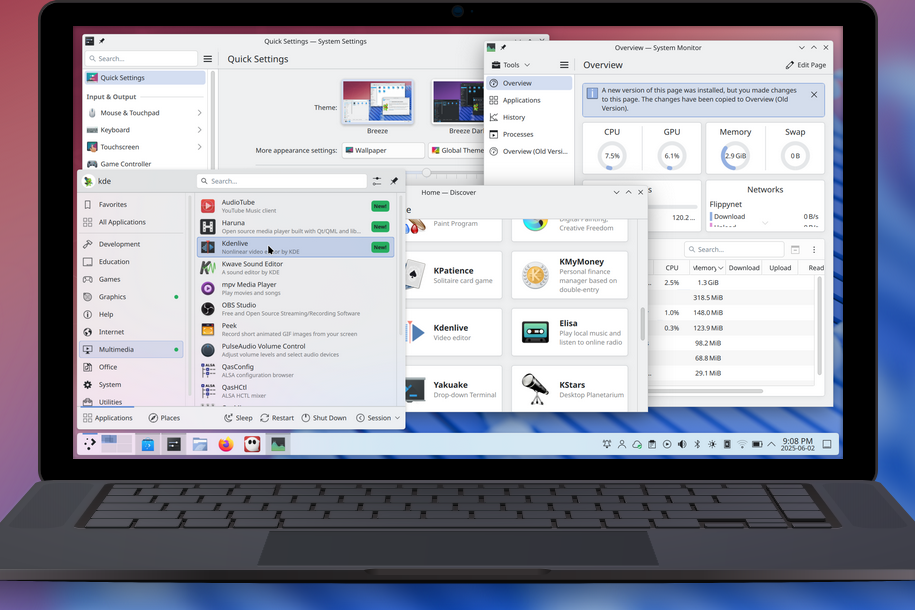Screen dimensions: 915x610
Task: Open the Bluetooth tray icon
Action: [697, 444]
